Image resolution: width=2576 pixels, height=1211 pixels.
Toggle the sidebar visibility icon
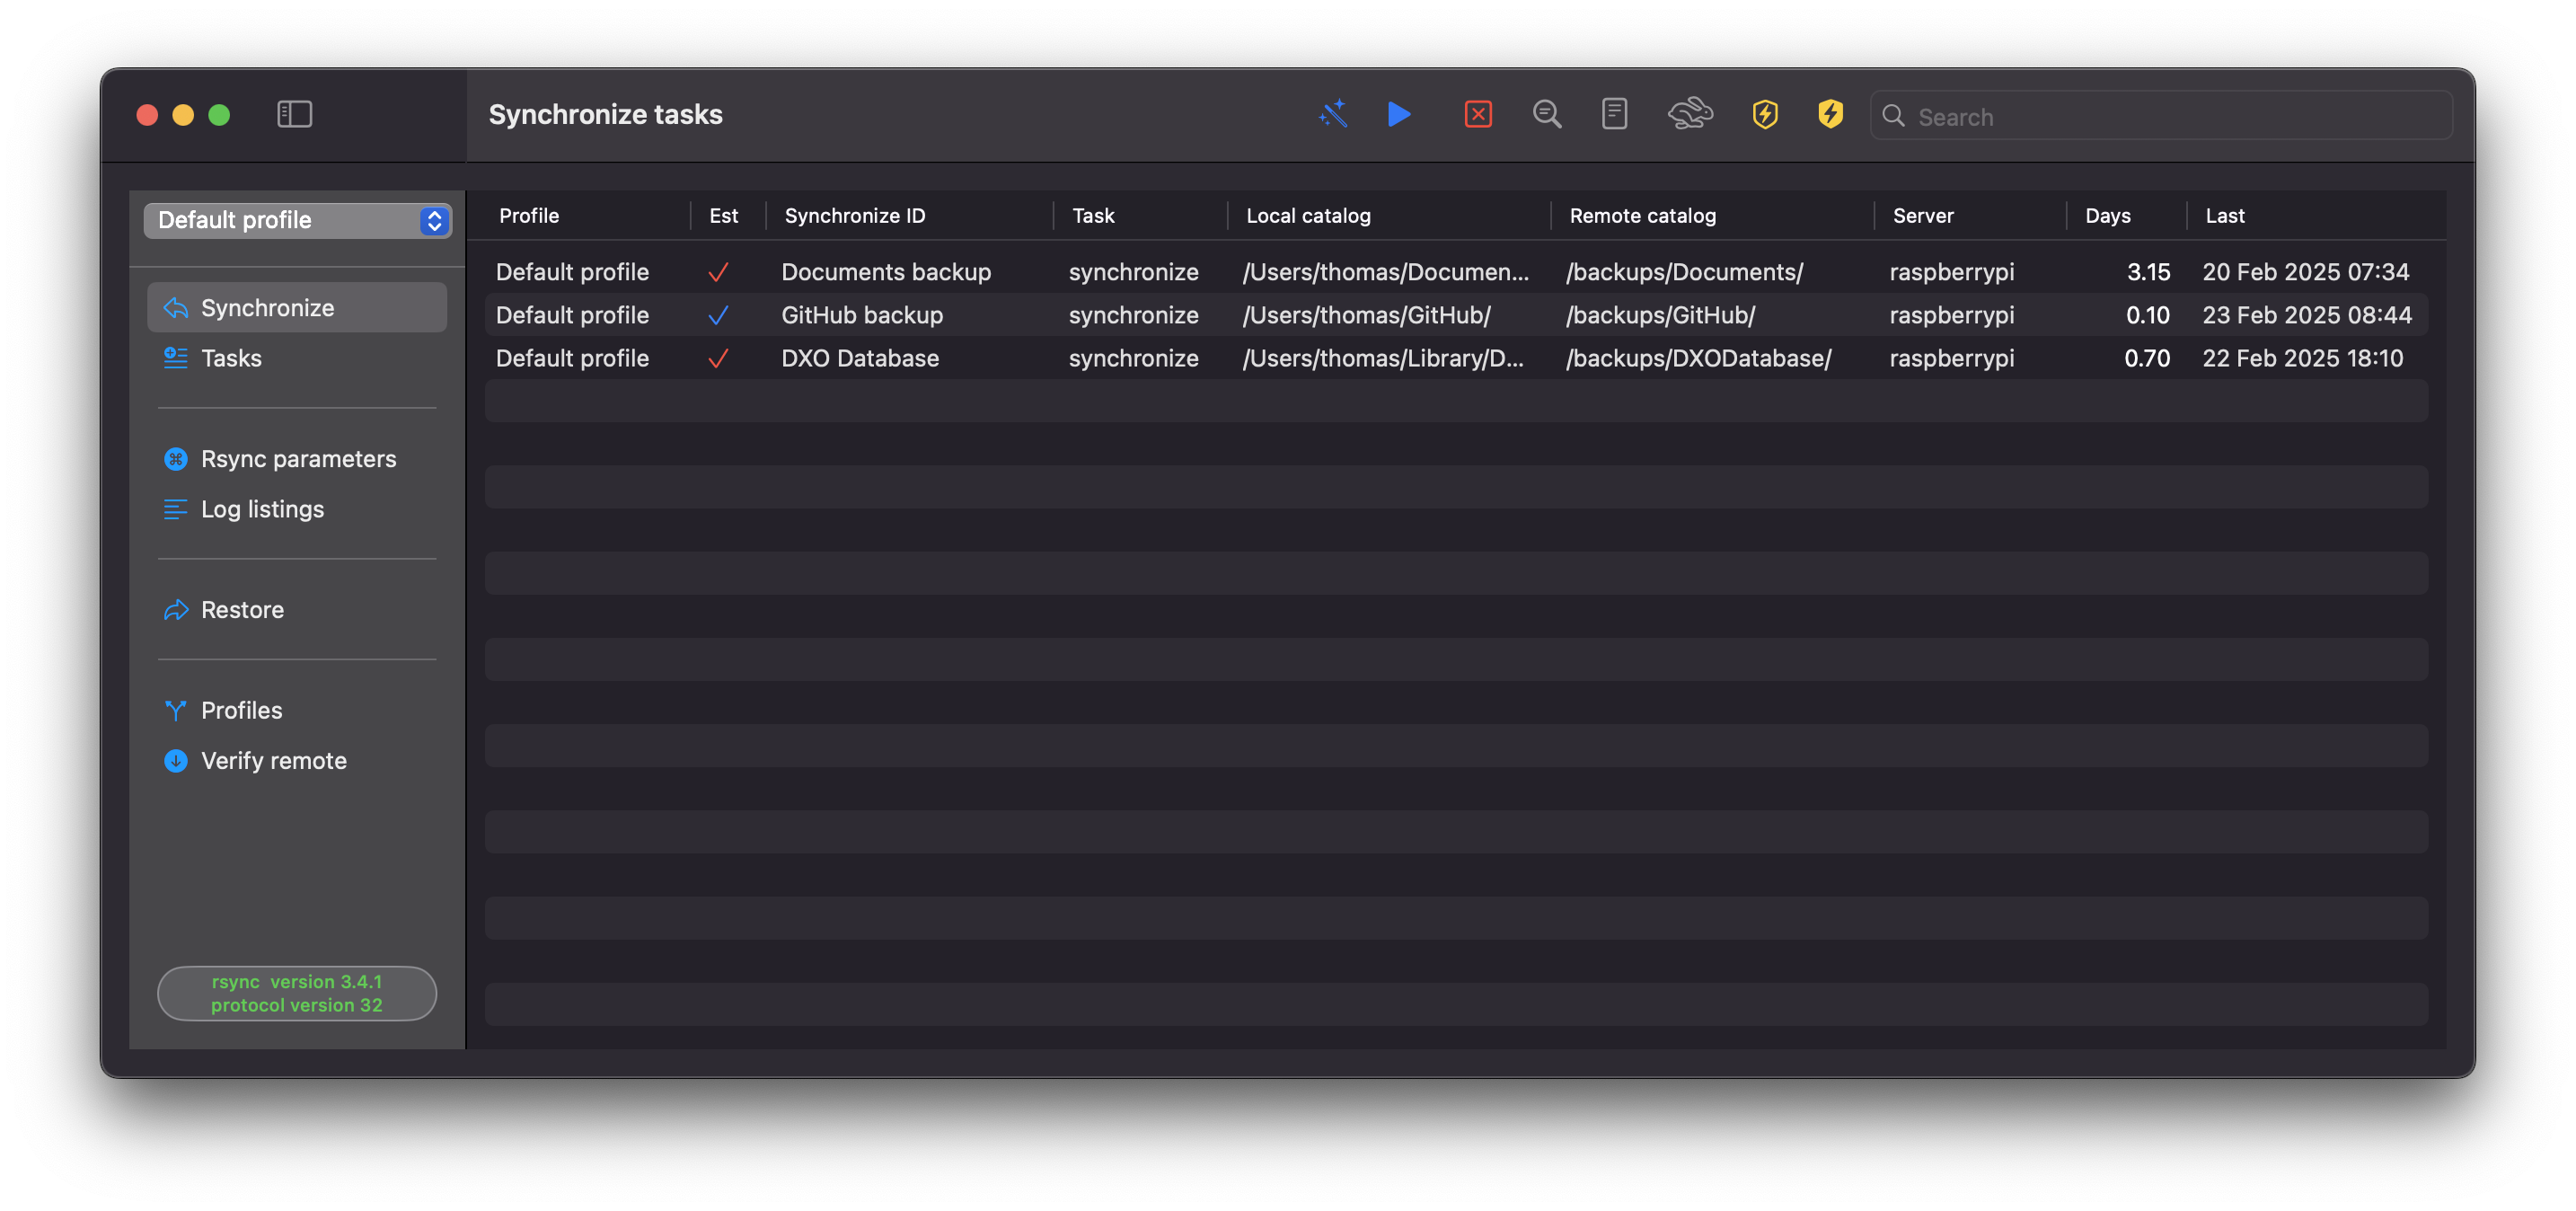294,114
